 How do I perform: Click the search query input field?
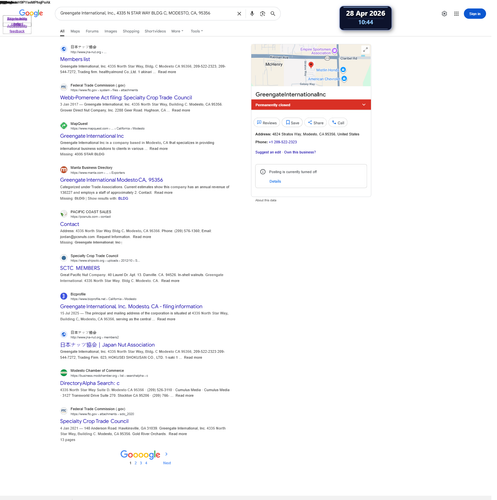coord(146,13)
